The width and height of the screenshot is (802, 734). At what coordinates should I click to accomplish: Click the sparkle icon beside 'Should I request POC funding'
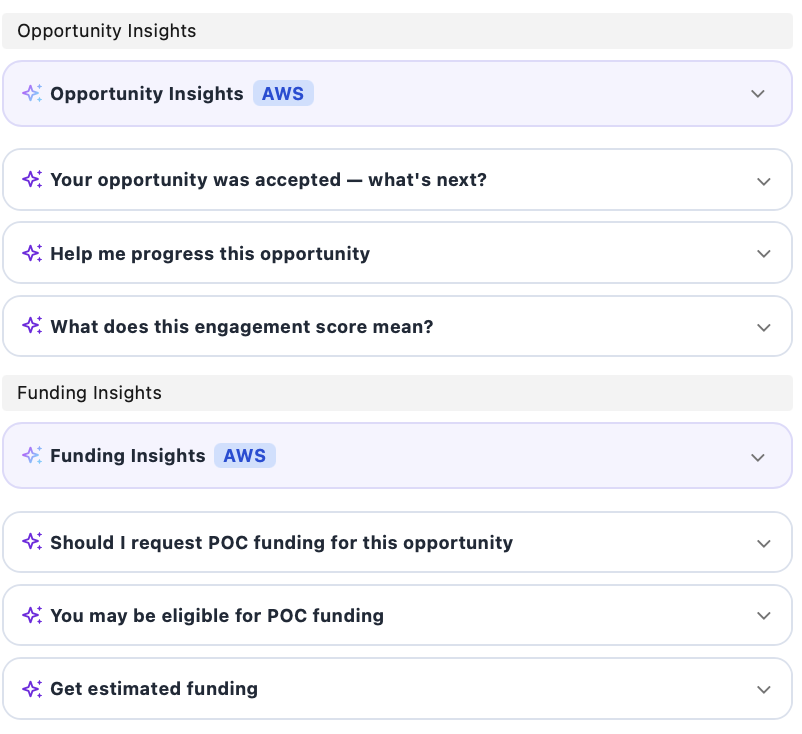point(31,541)
